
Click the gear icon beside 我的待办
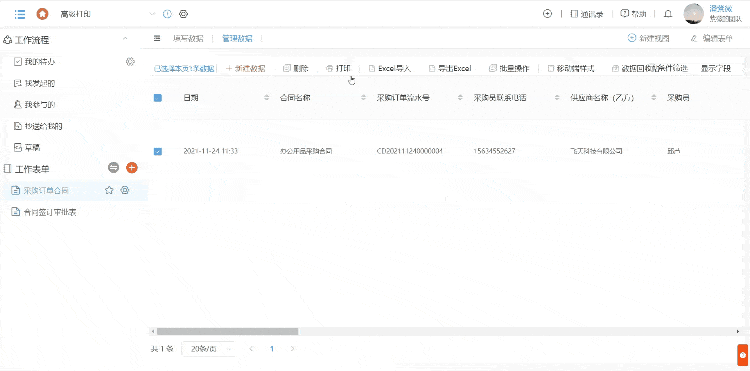click(130, 62)
